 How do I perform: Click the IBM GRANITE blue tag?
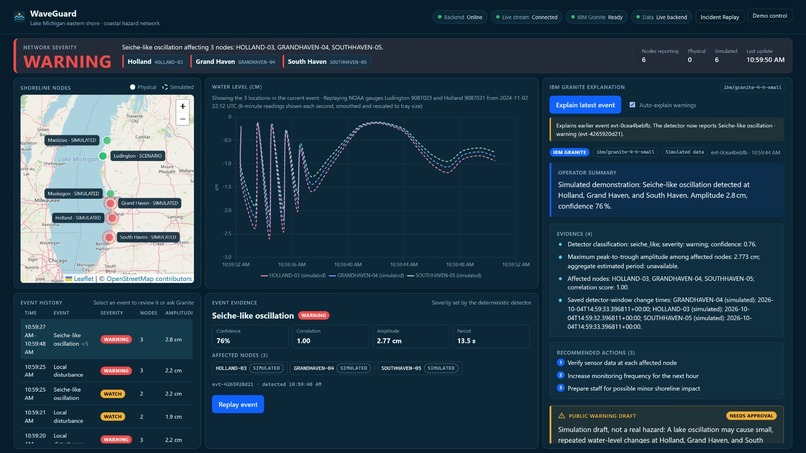pos(569,152)
